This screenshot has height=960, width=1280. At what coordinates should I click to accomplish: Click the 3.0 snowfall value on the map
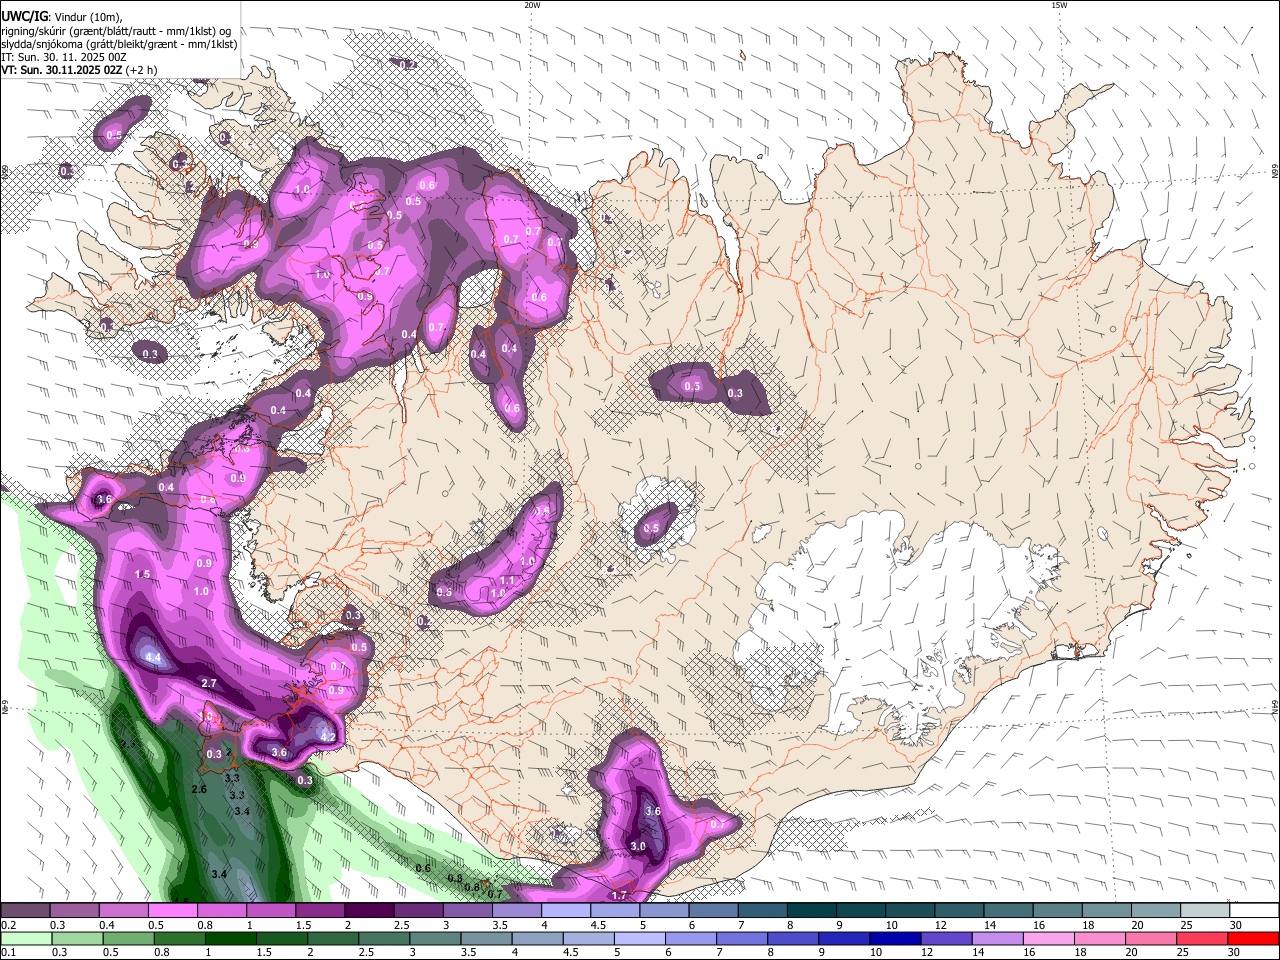(638, 846)
